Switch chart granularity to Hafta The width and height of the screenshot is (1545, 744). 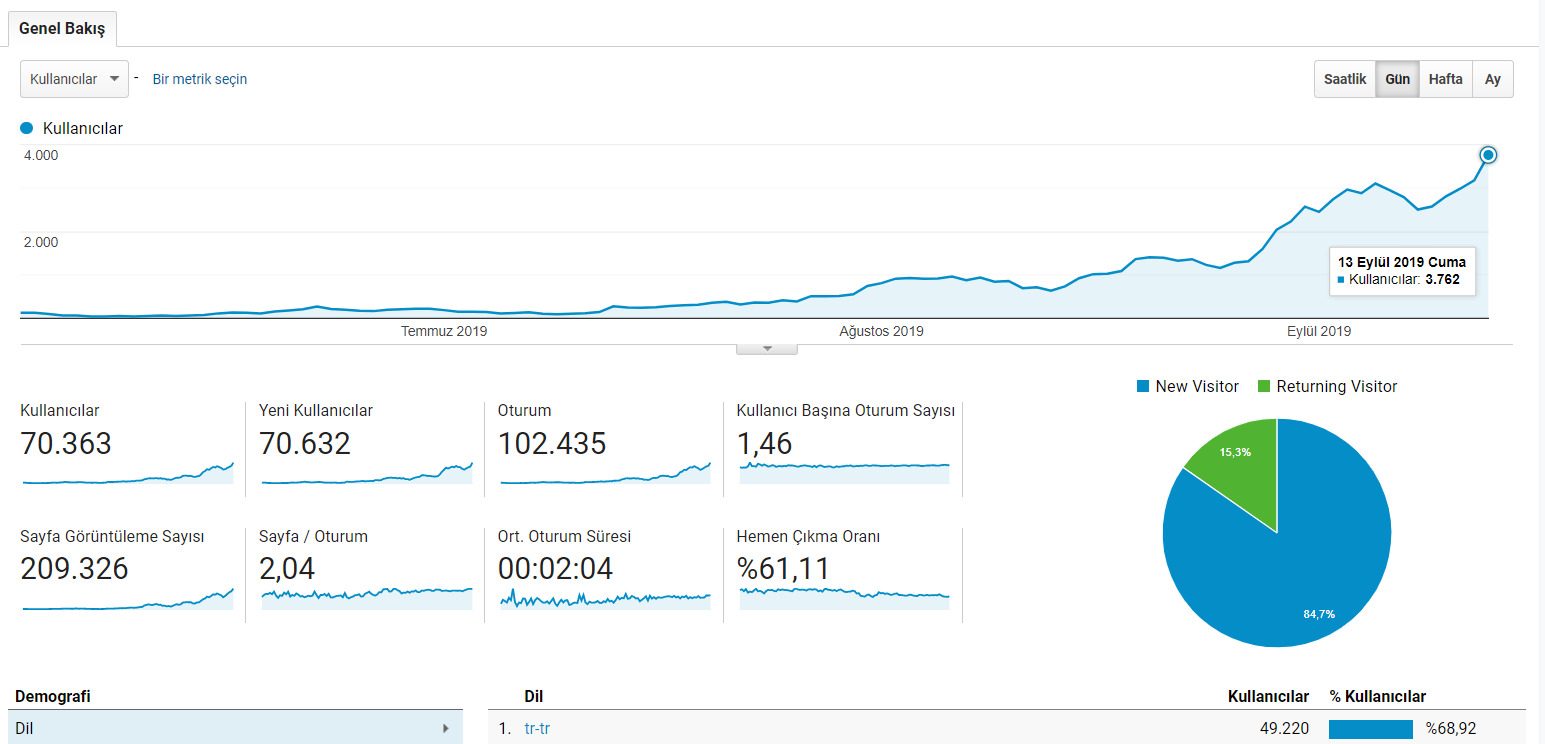point(1445,79)
